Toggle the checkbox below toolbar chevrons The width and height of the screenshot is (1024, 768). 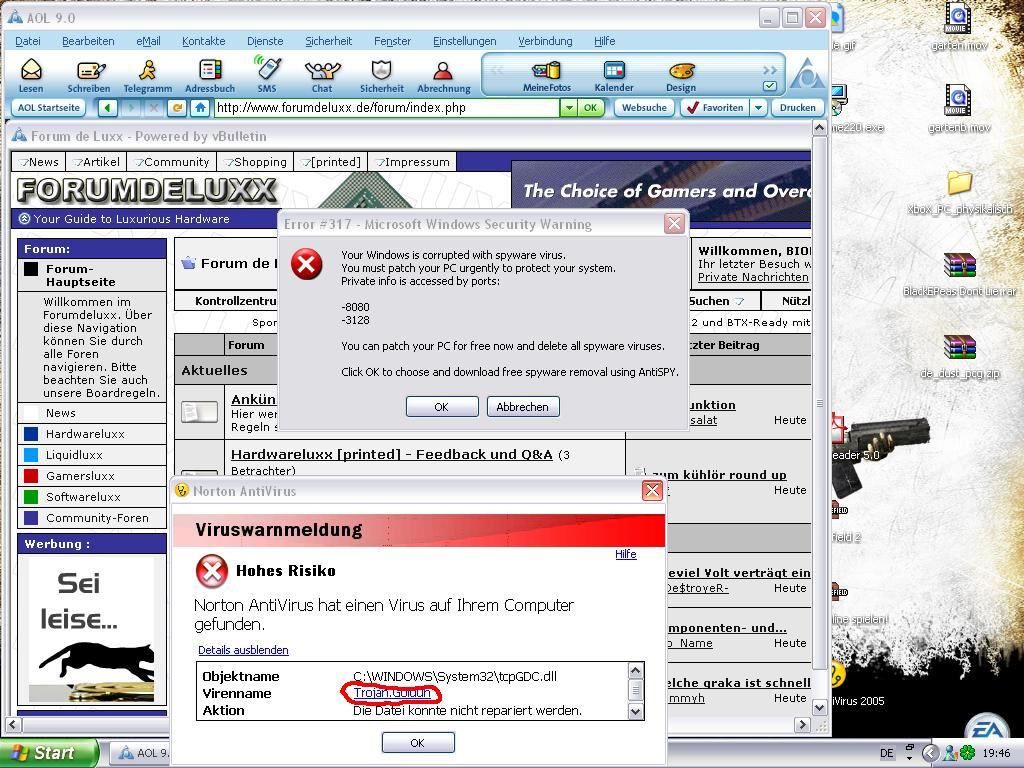(770, 86)
